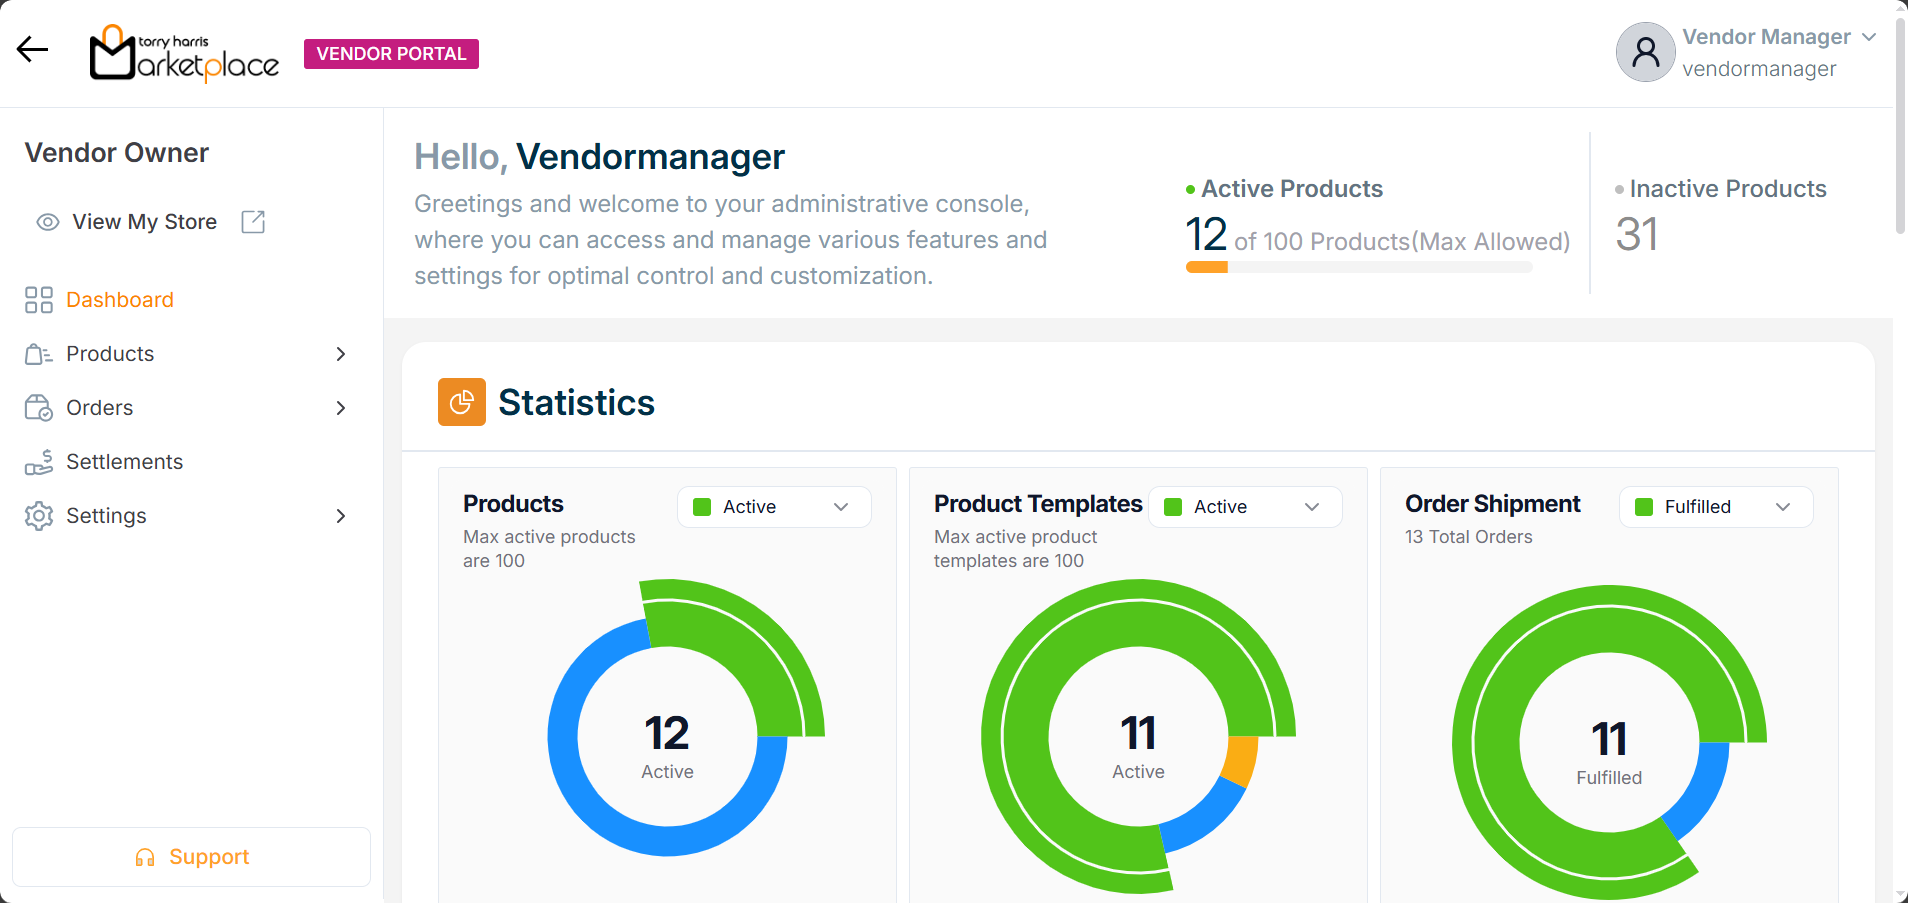Click the Torry Harris Marketplace logo
The image size is (1908, 903).
coord(184,53)
